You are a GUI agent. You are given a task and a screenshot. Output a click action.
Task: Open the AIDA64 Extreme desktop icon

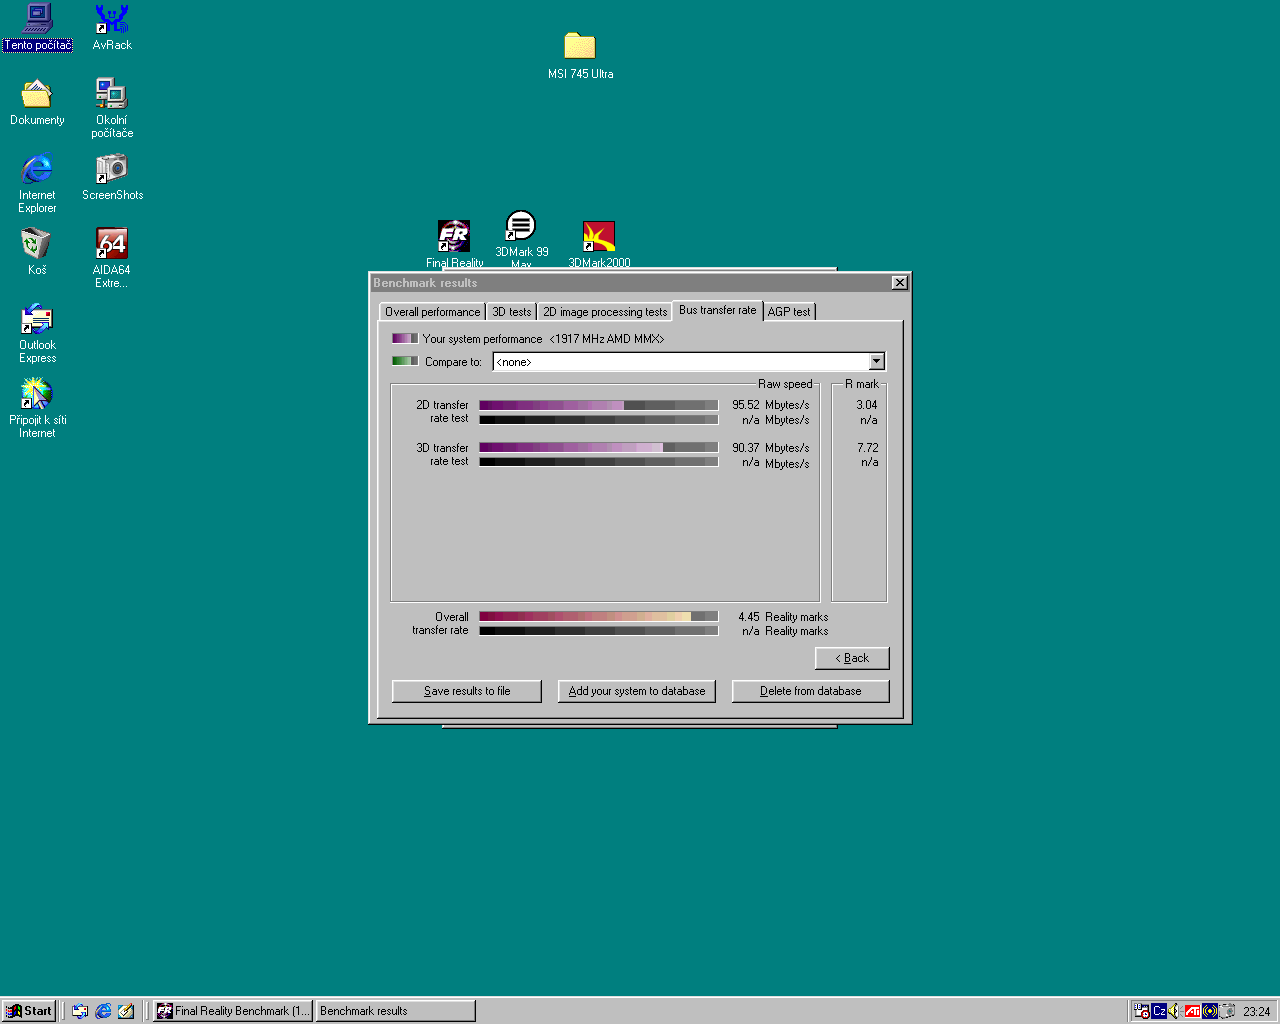click(x=111, y=244)
